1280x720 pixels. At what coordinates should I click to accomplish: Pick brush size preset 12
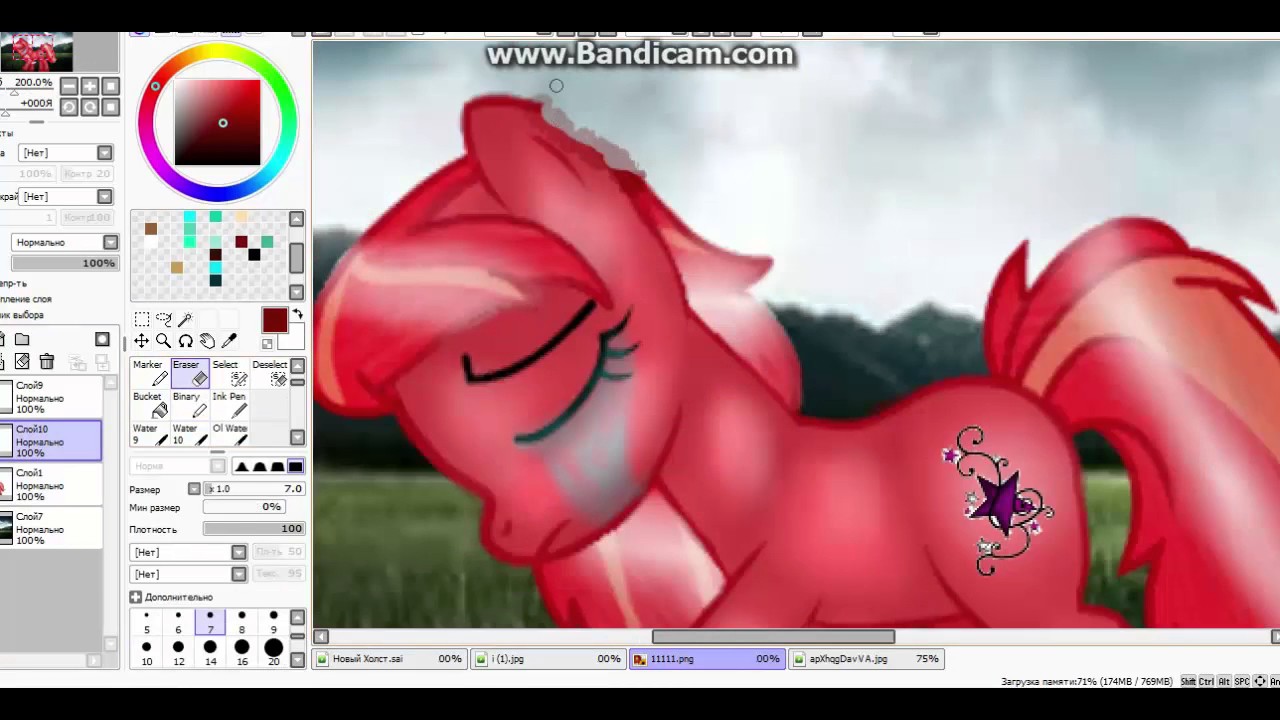[x=178, y=653]
